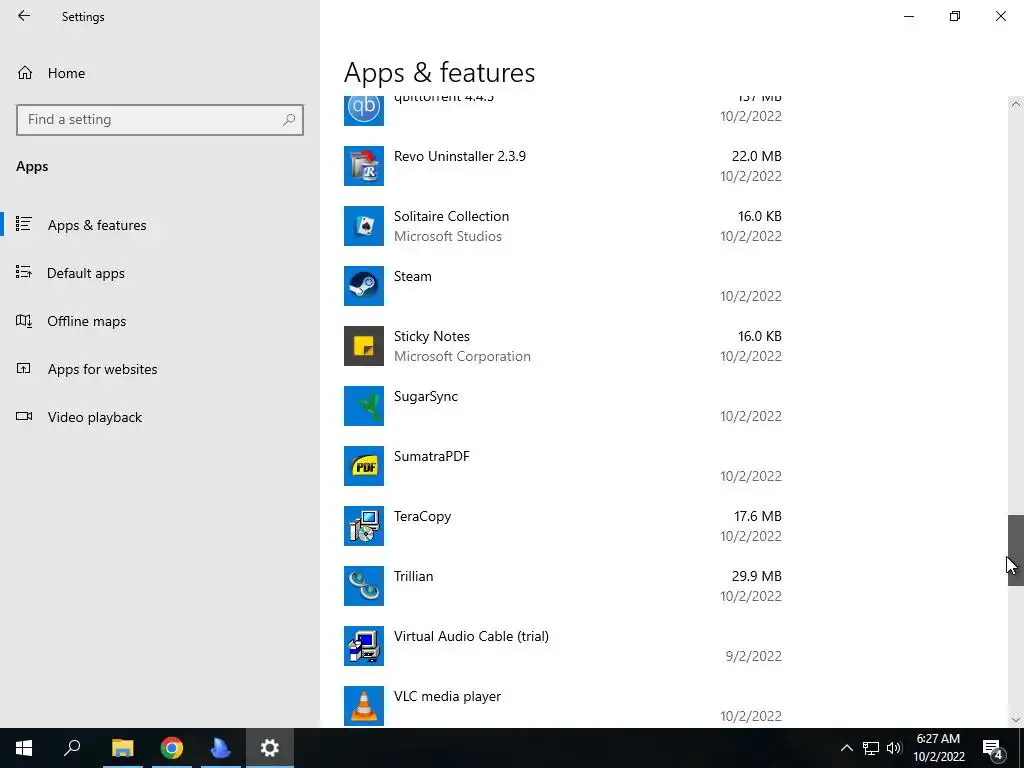Click the Solitaire Collection app icon
The height and width of the screenshot is (768, 1024).
(x=364, y=226)
